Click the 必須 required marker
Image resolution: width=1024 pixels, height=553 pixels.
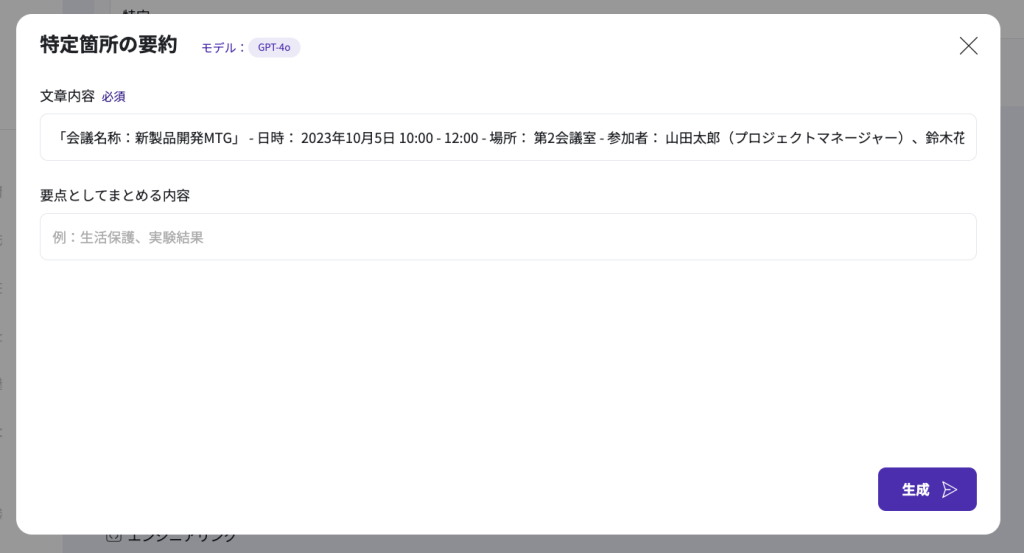point(113,97)
